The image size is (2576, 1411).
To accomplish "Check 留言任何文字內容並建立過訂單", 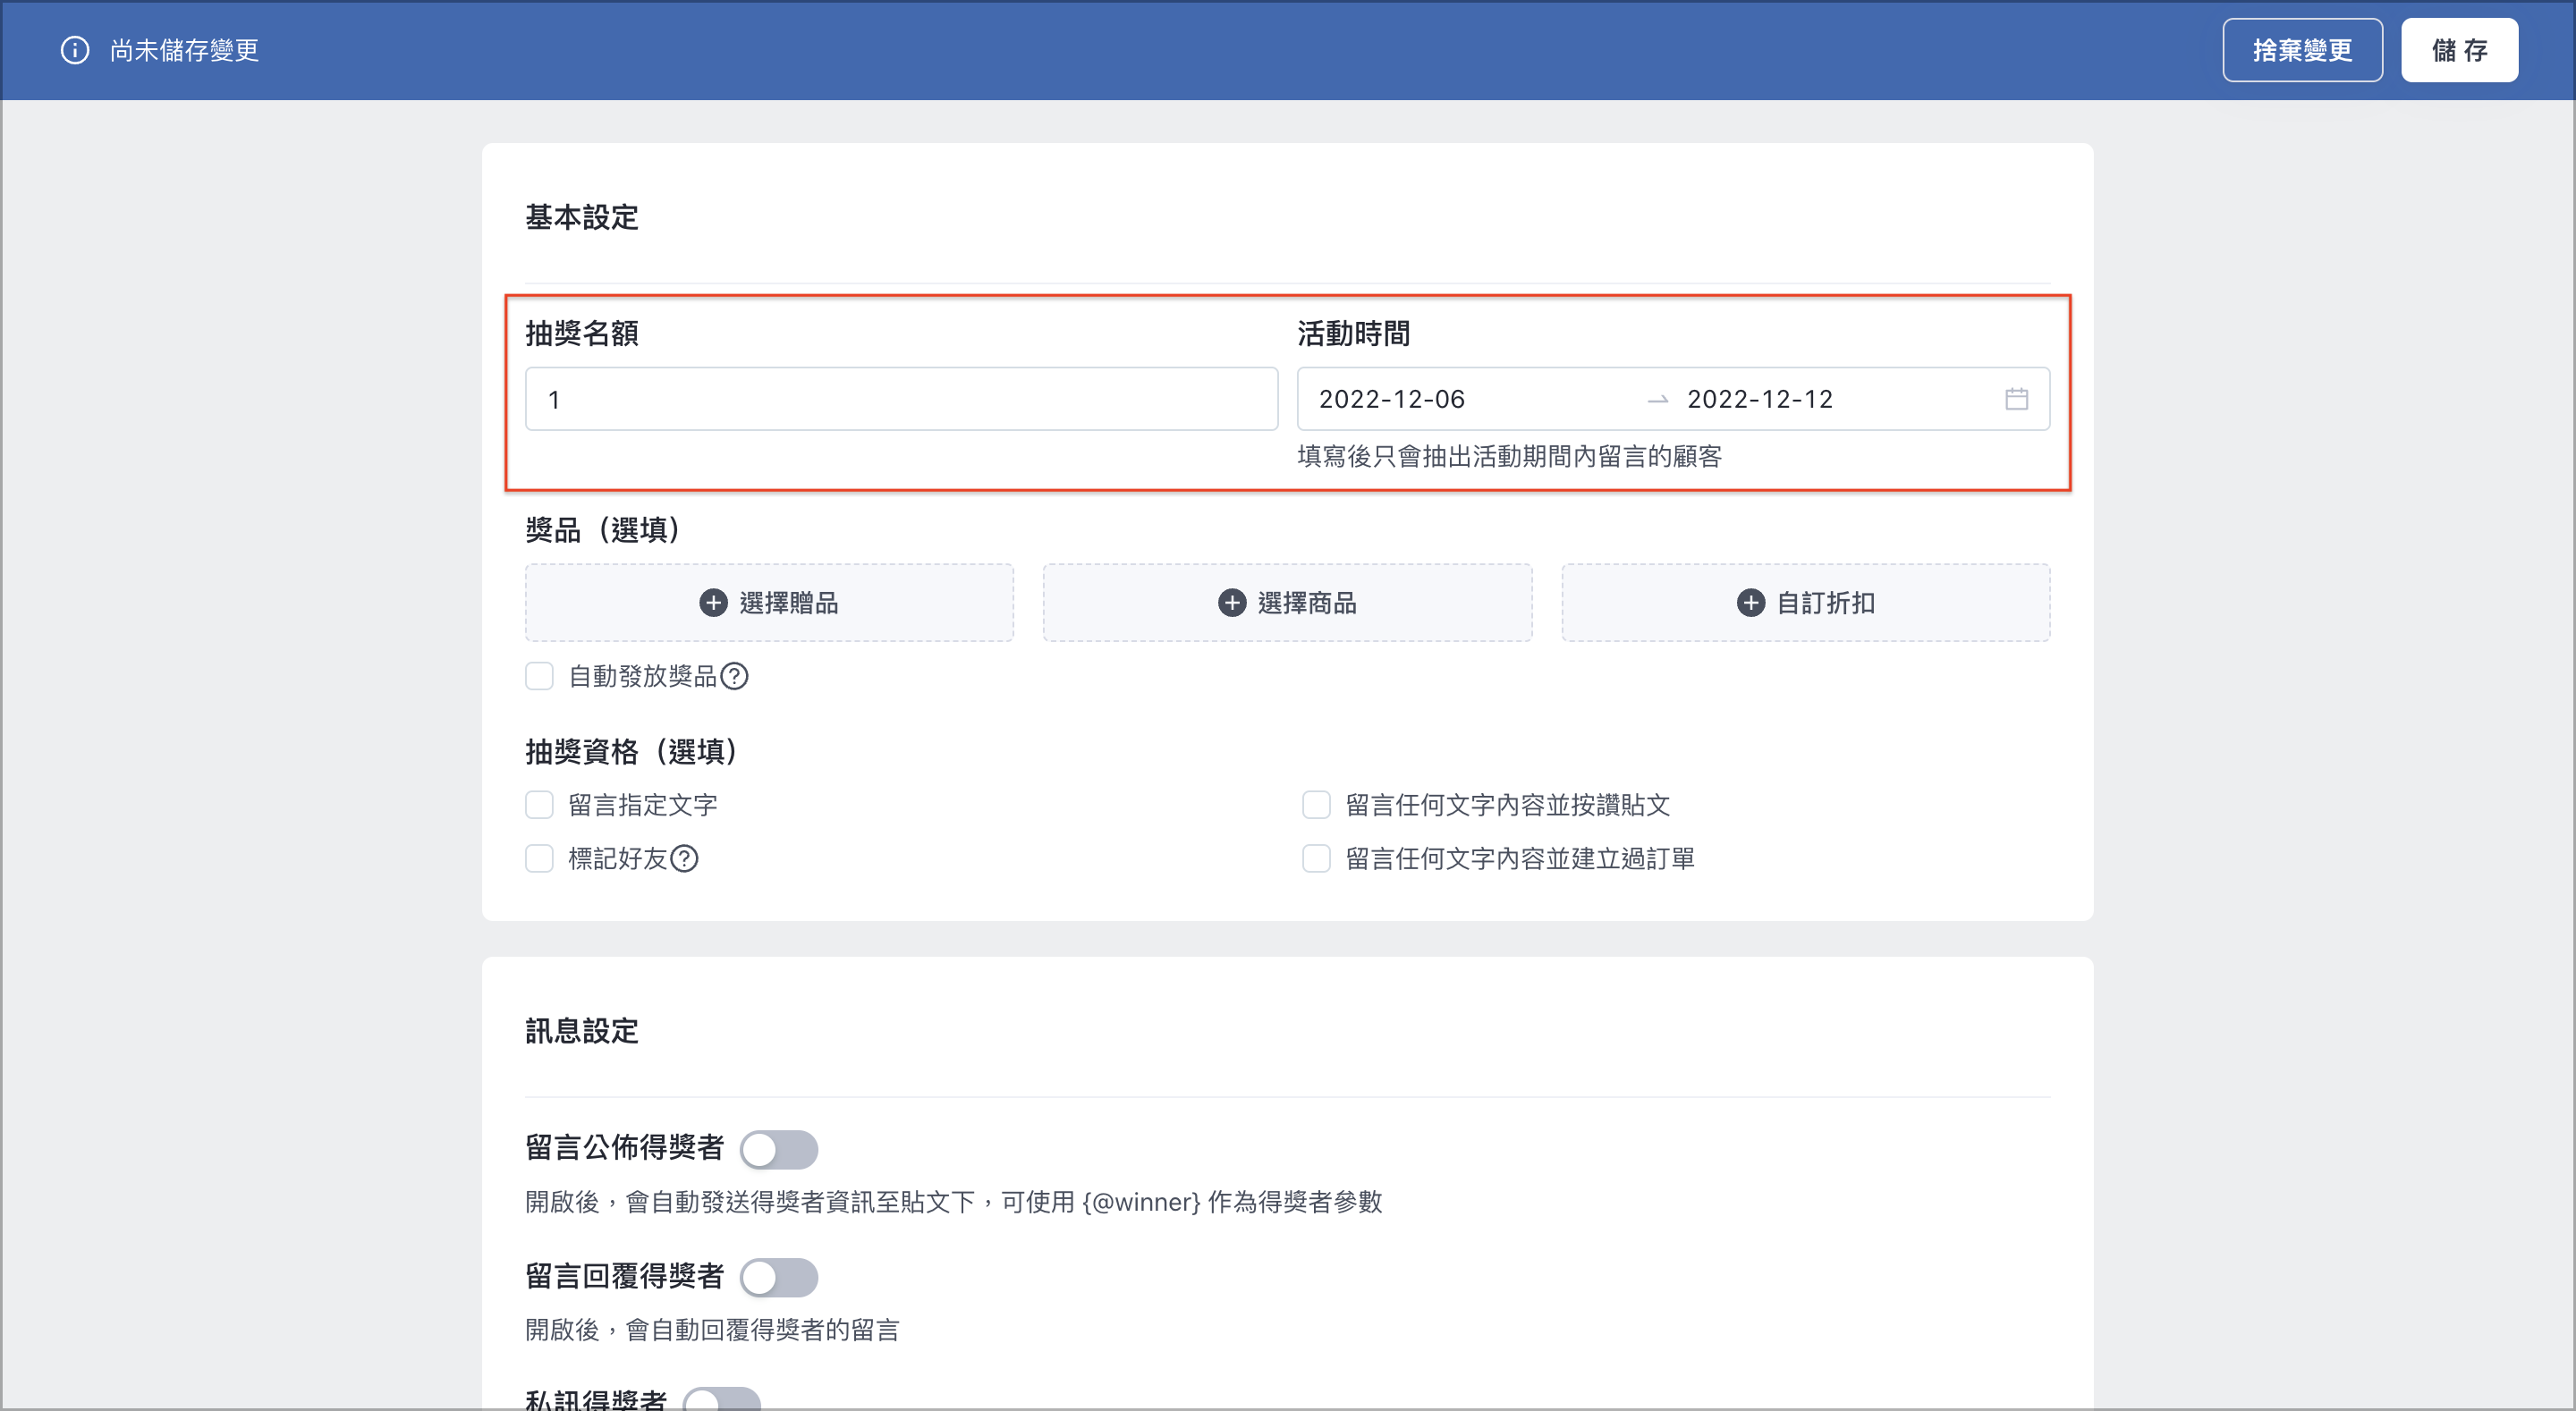I will click(1316, 859).
